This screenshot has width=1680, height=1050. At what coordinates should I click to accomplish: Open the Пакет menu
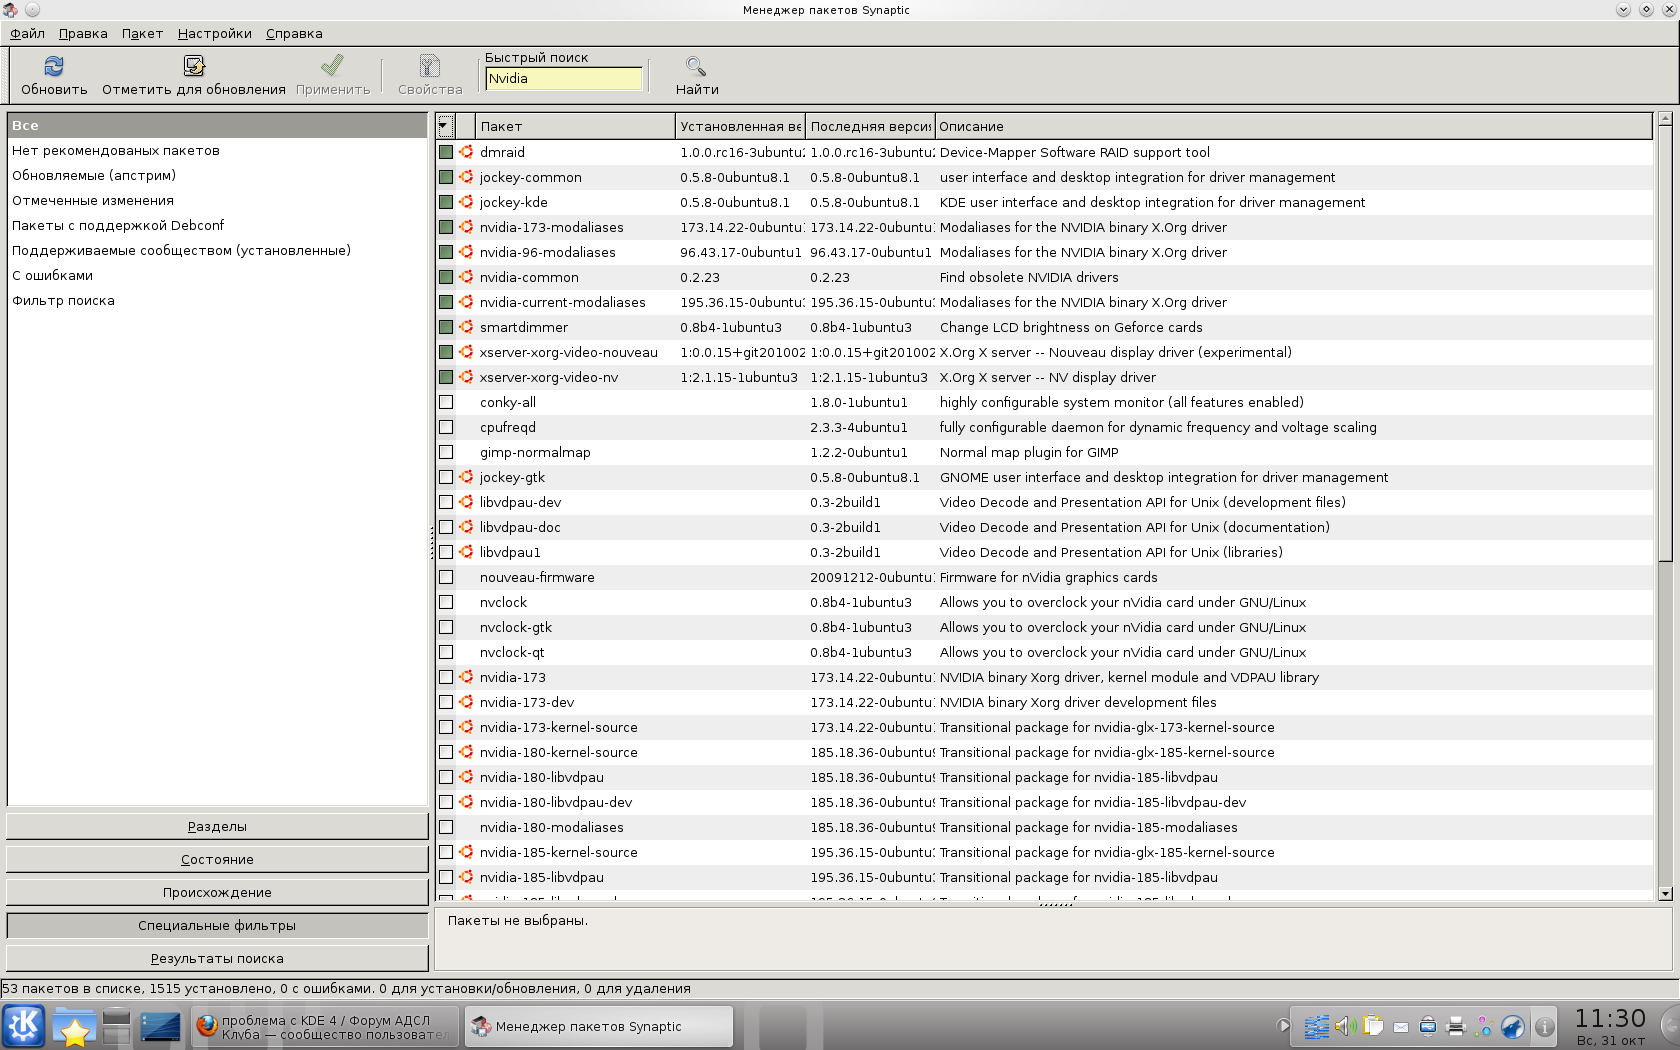142,33
